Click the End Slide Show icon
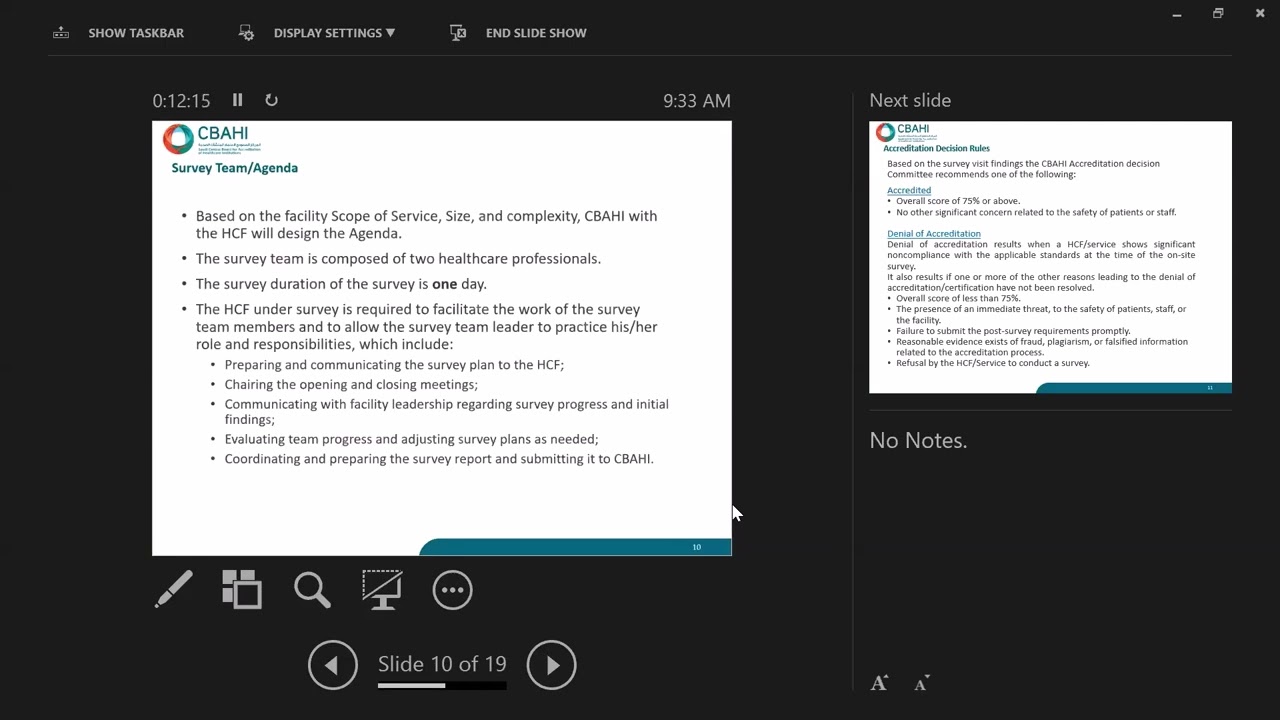 click(x=458, y=33)
